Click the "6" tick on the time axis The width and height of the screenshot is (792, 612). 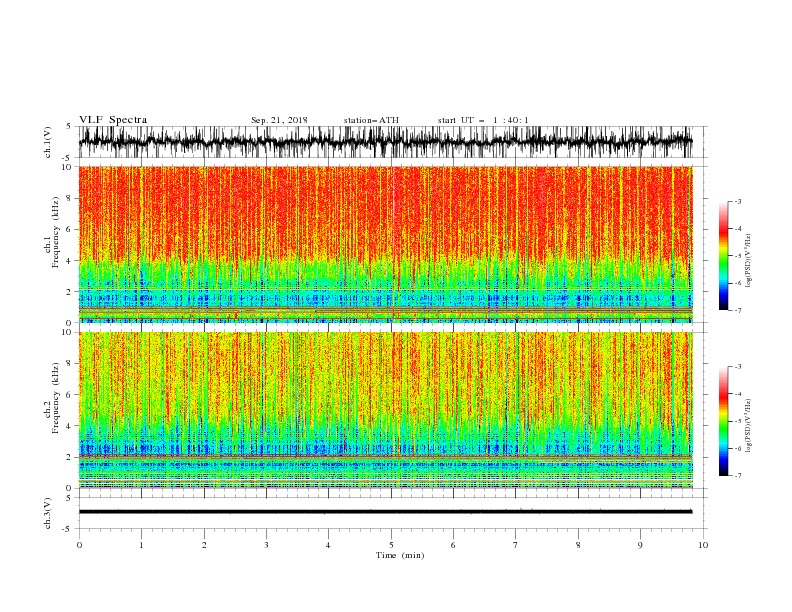(x=453, y=545)
